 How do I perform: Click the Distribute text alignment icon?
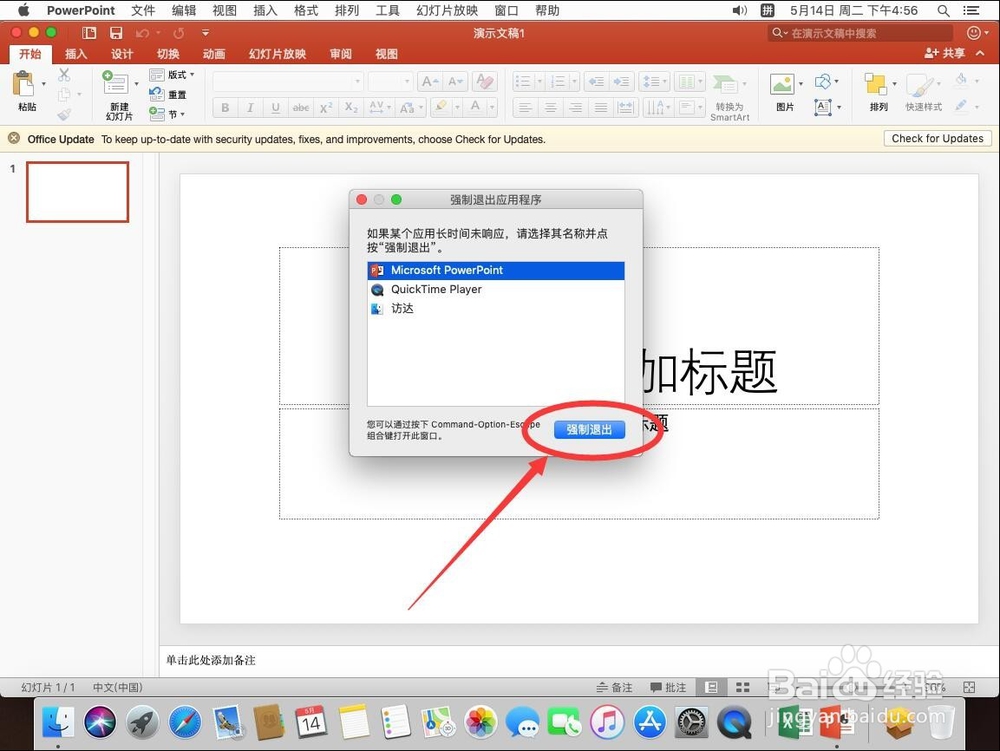point(626,108)
